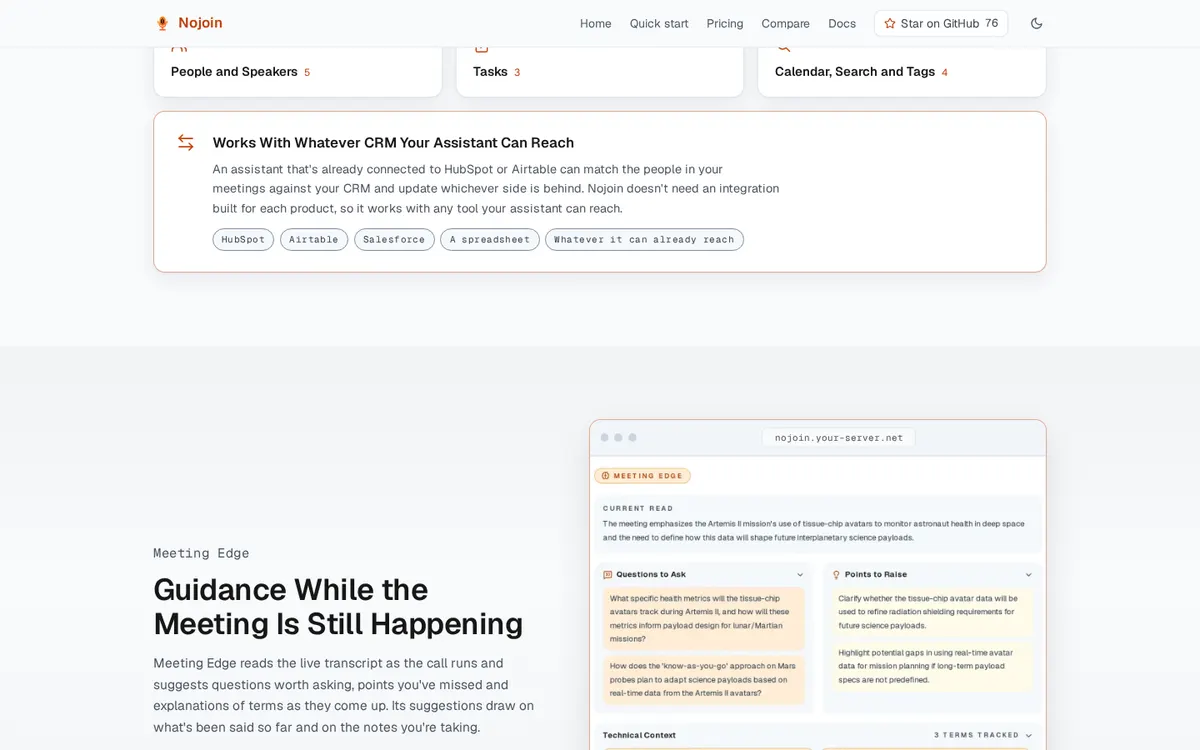Click the Nojoin microphone logo icon
This screenshot has width=1200, height=750.
coord(162,23)
